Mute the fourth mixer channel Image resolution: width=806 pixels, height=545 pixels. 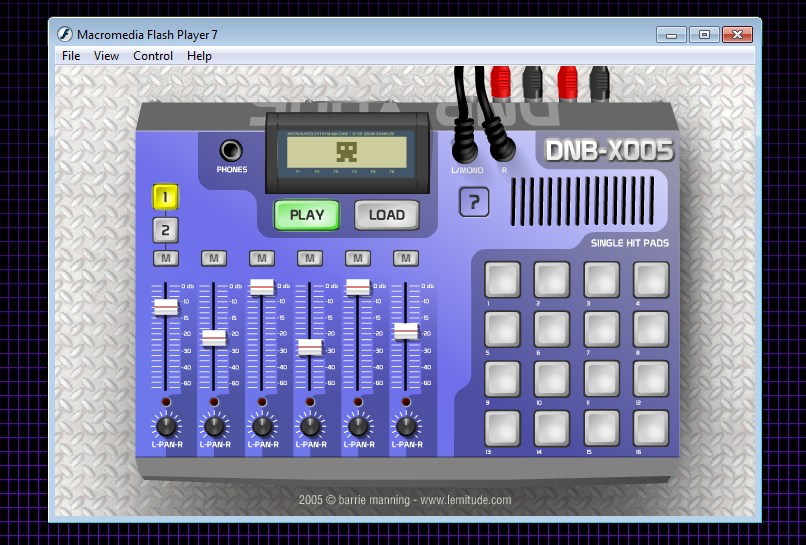tap(310, 258)
